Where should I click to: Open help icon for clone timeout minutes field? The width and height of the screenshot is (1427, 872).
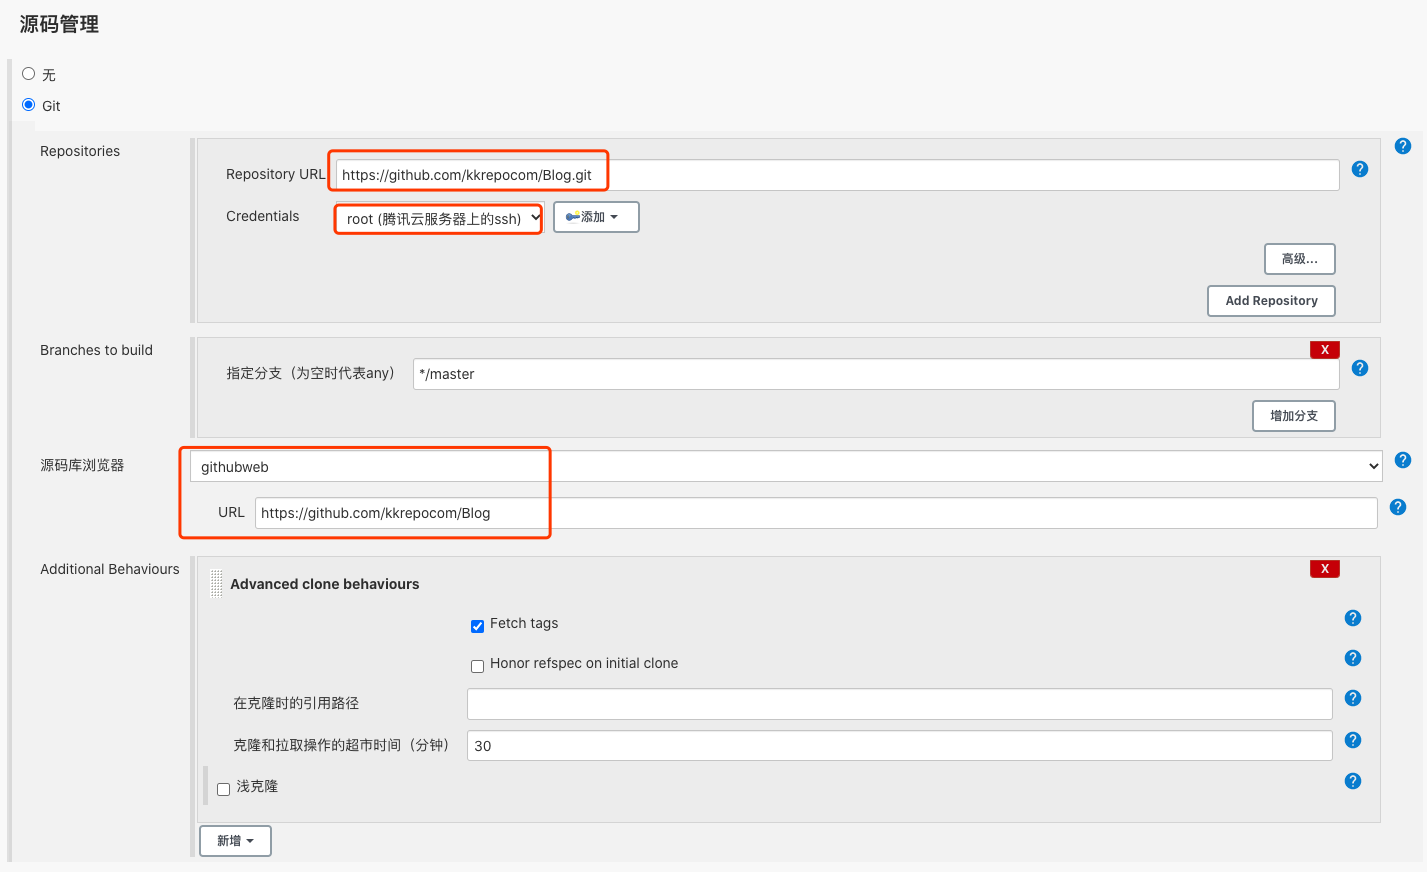coord(1352,740)
